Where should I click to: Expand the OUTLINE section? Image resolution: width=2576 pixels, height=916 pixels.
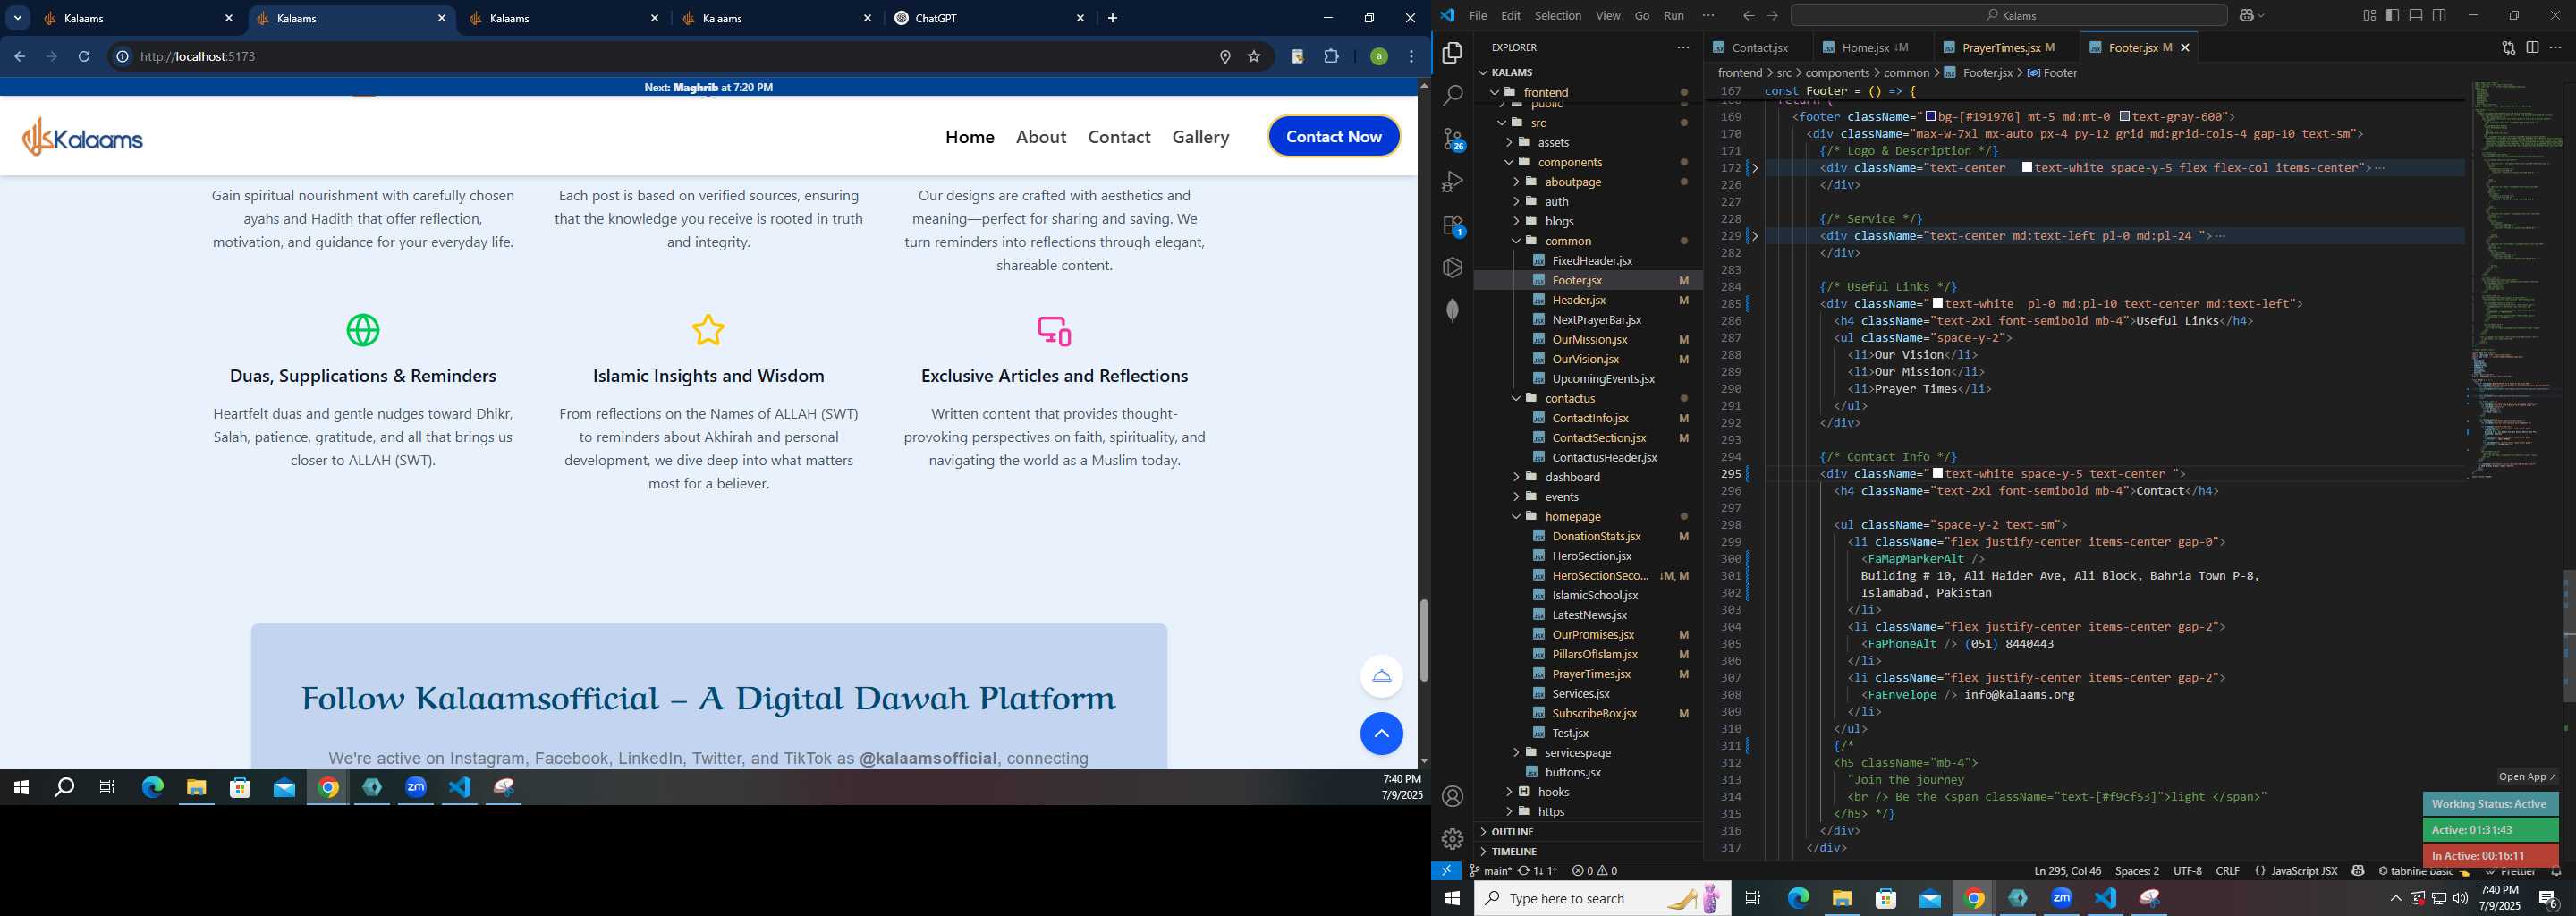(x=1512, y=831)
